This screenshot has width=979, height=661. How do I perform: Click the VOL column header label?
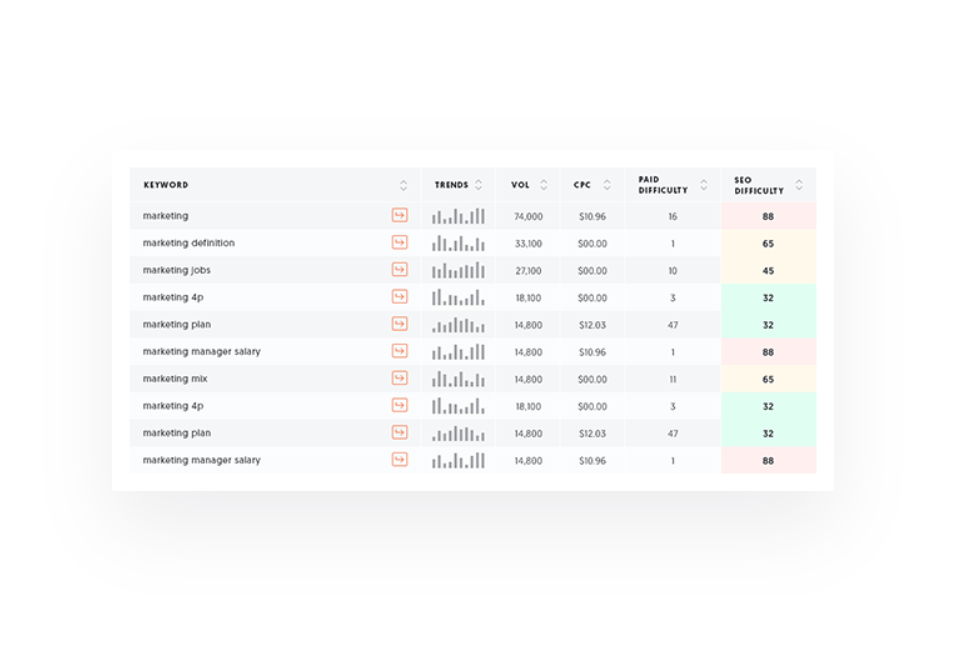point(520,185)
